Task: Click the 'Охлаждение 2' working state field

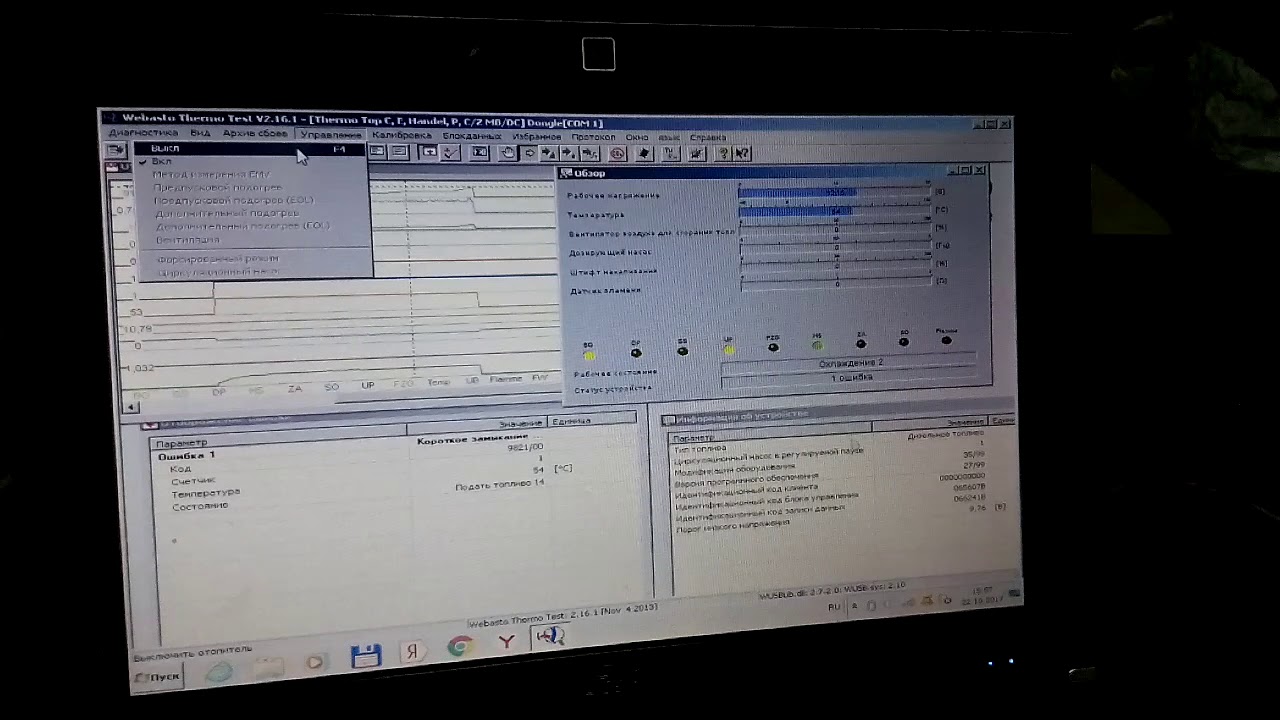Action: click(848, 363)
